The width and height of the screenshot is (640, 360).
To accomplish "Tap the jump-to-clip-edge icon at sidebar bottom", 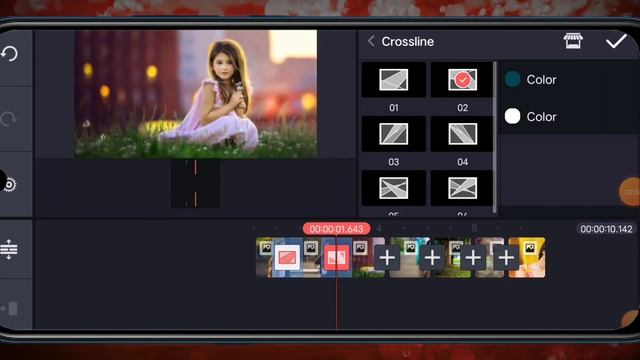I will (x=10, y=309).
